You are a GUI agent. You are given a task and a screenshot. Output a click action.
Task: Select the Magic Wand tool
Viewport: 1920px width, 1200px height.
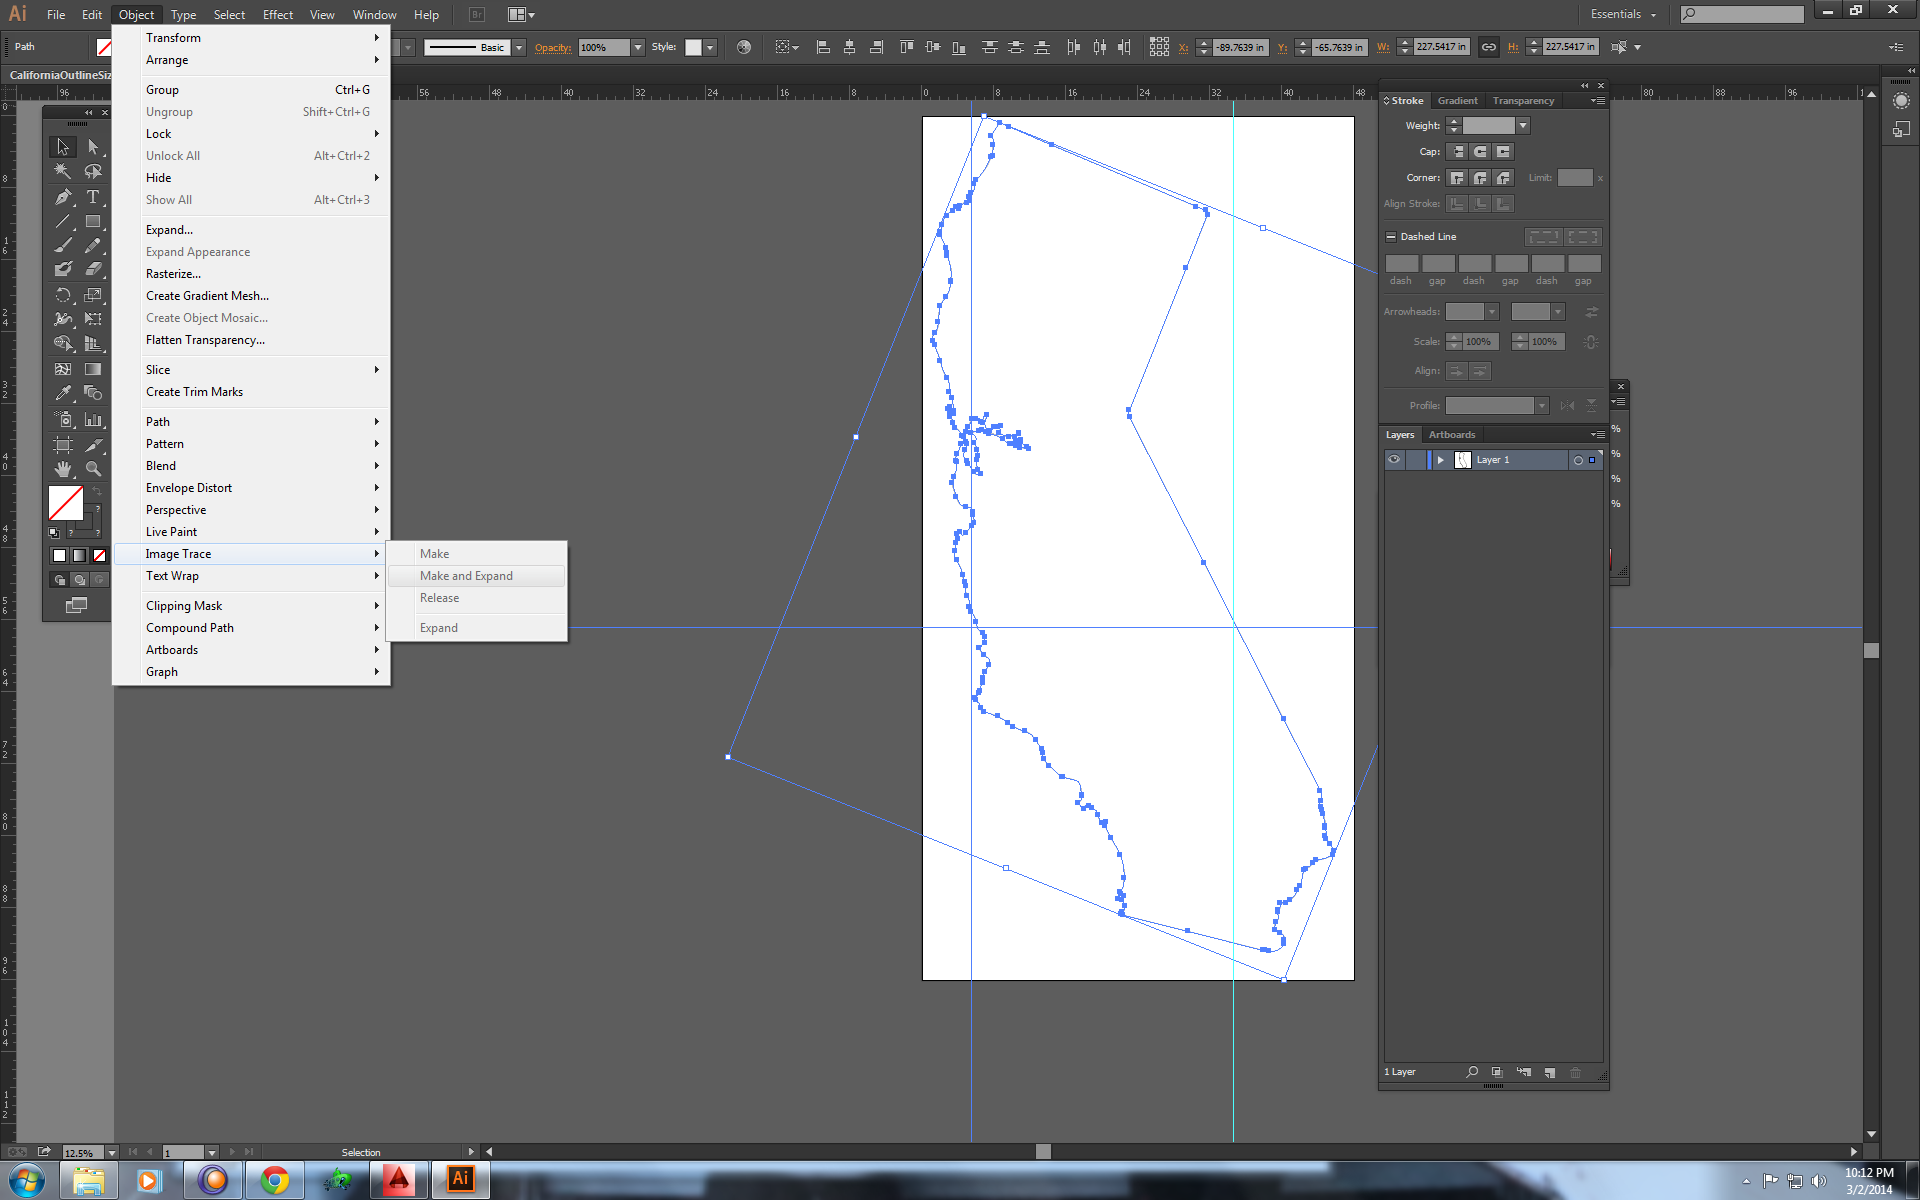tap(63, 172)
